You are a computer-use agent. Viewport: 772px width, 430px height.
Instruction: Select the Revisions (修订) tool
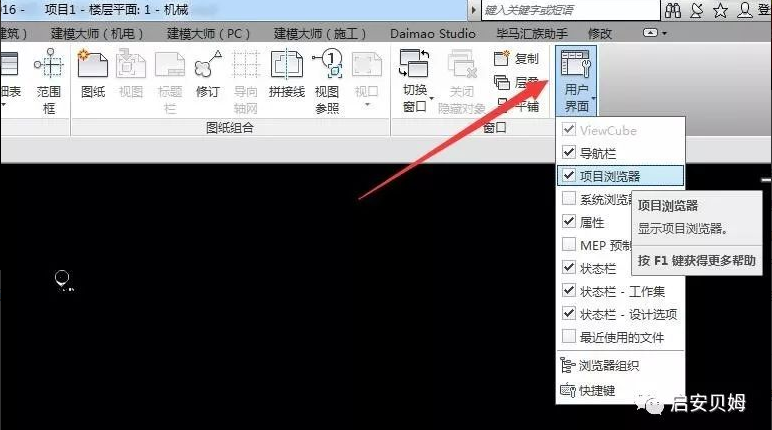click(x=208, y=74)
